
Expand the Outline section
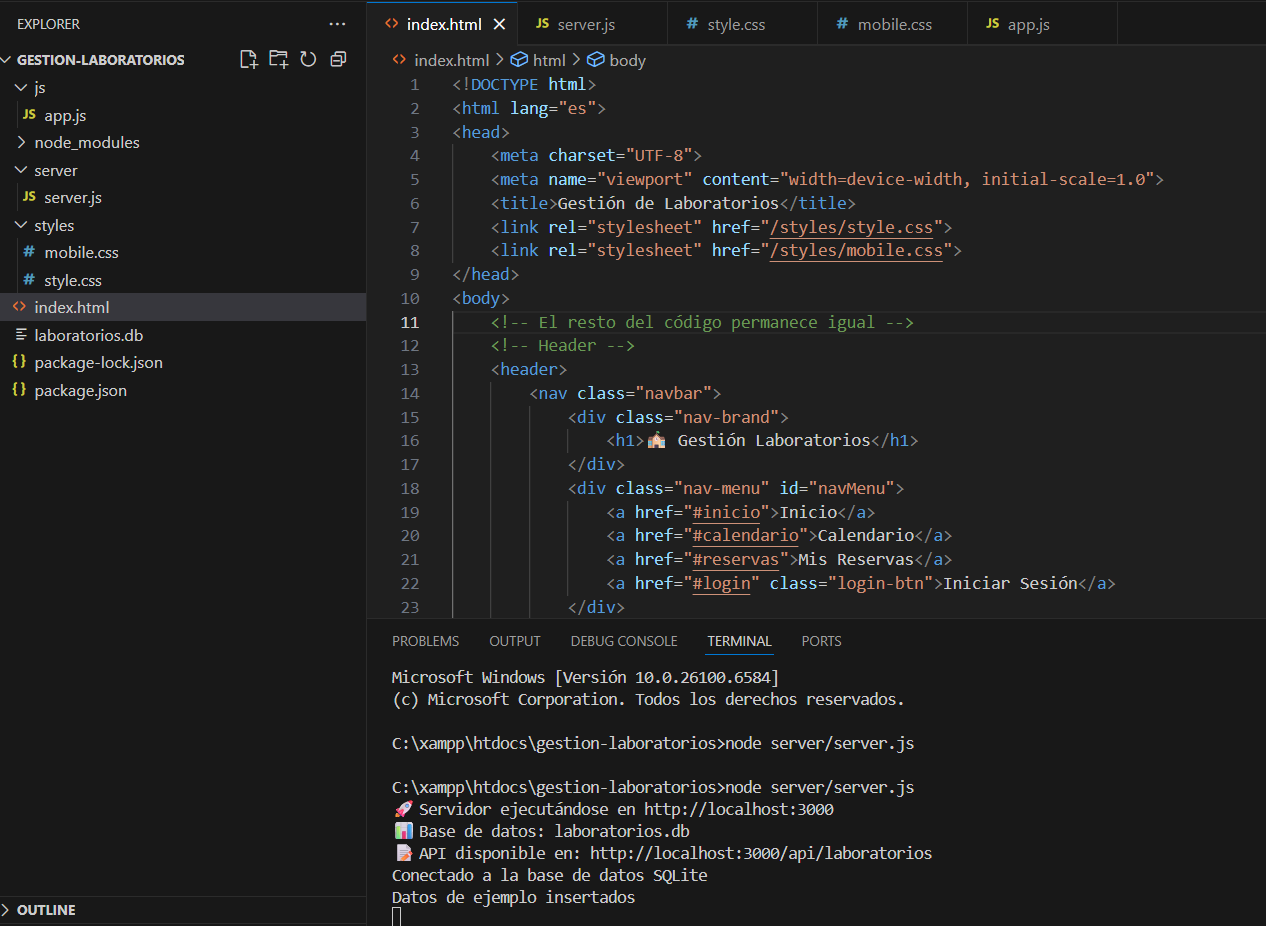point(46,910)
